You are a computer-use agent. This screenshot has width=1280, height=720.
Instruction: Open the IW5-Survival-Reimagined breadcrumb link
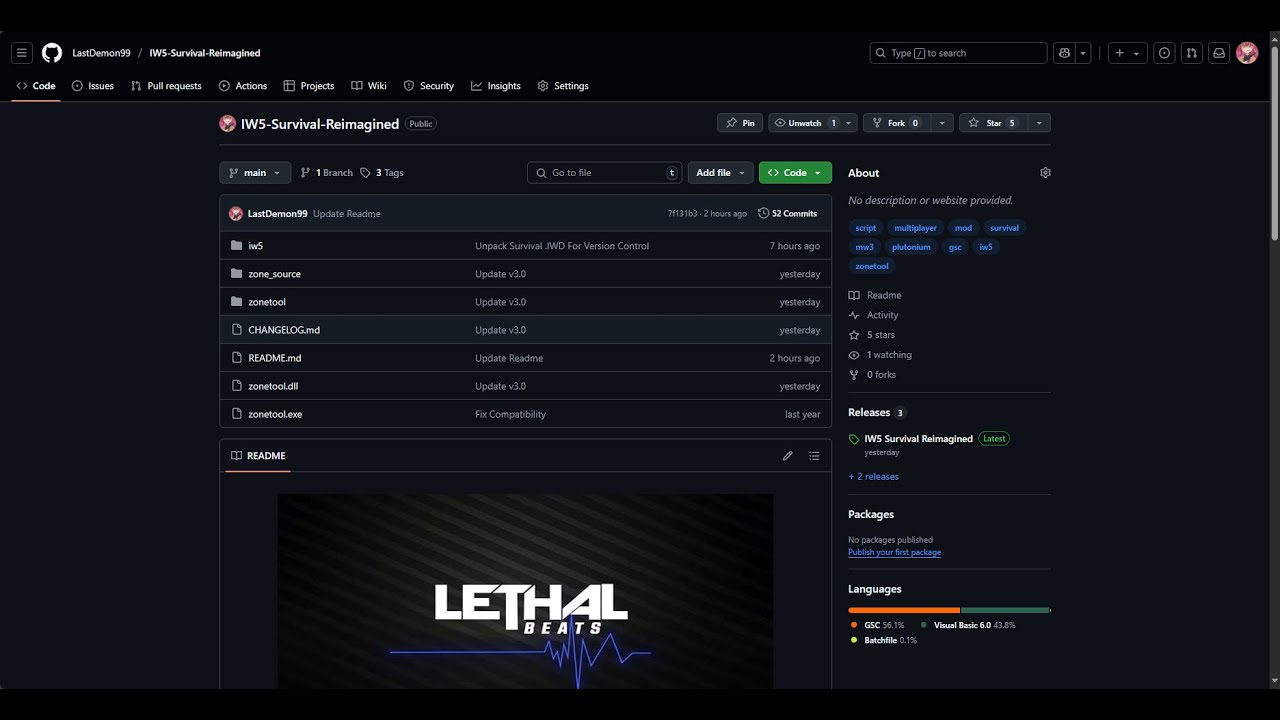(x=205, y=53)
